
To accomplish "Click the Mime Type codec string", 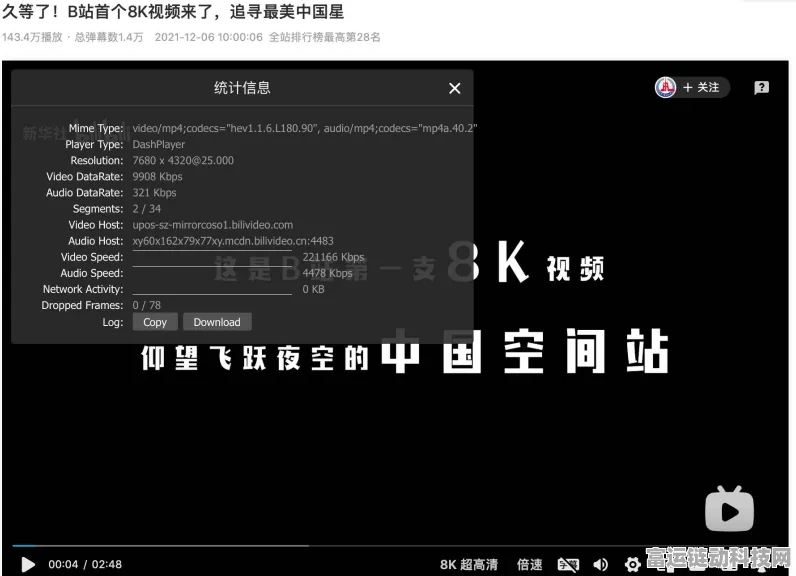I will (305, 128).
